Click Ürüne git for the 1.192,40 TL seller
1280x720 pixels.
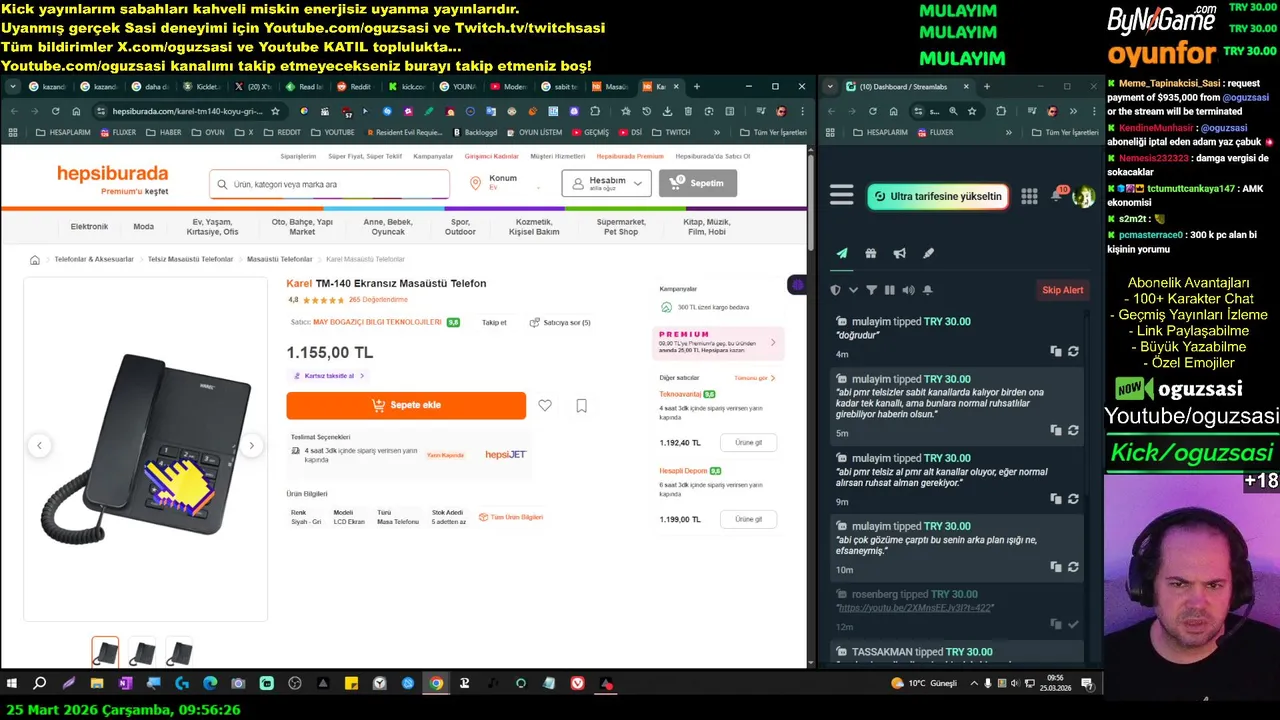pyautogui.click(x=748, y=442)
